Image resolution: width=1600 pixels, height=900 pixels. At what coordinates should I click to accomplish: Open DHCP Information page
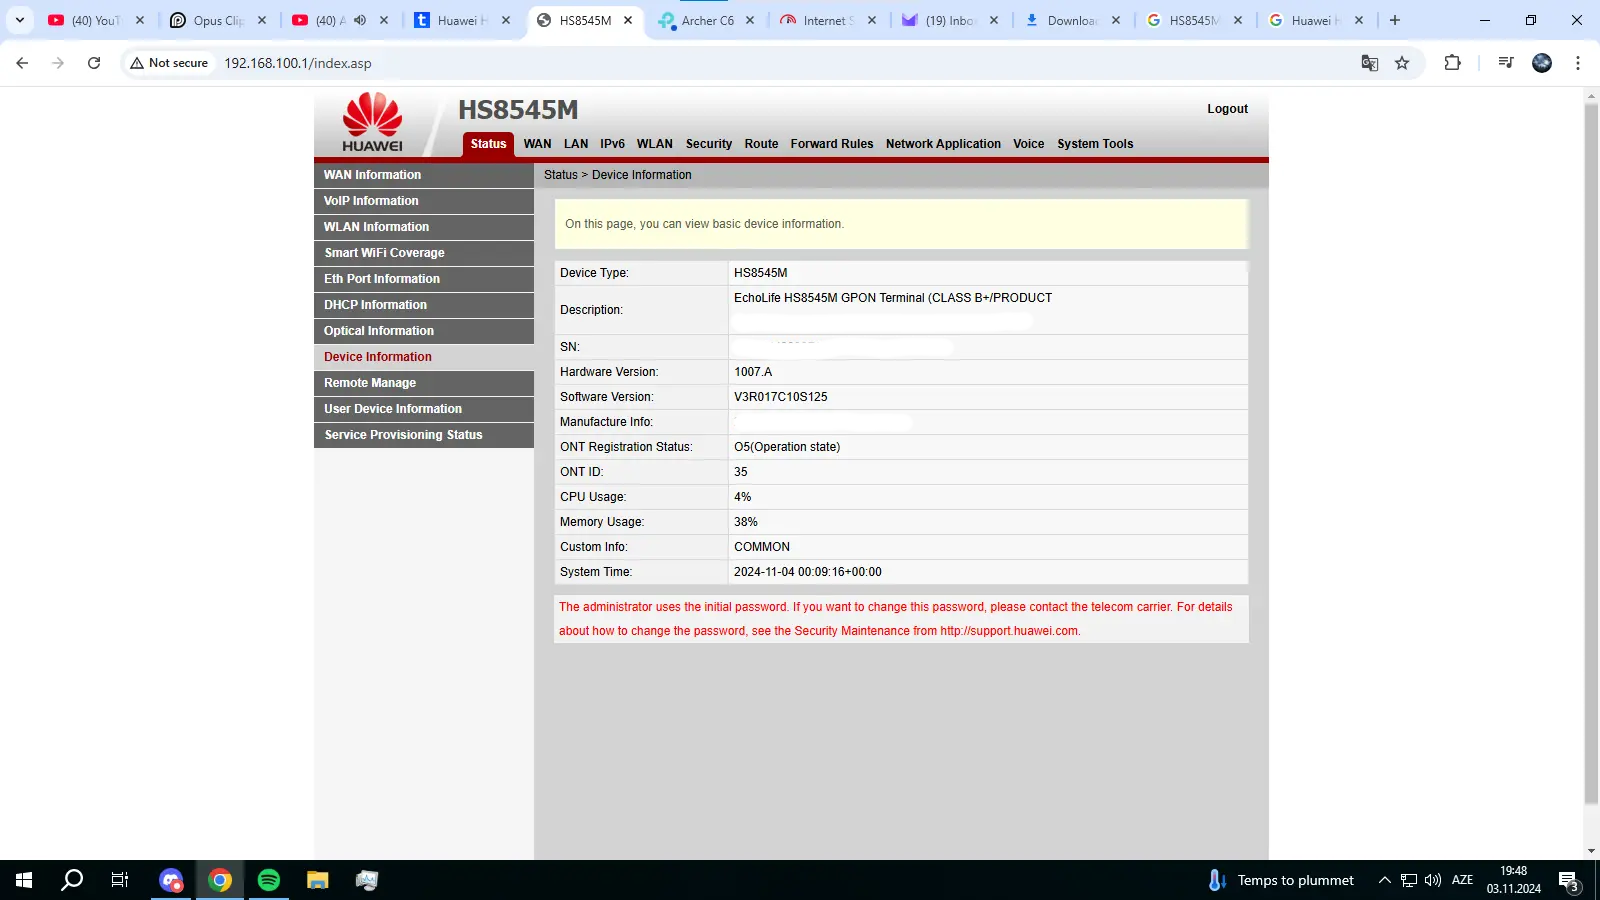pos(424,305)
